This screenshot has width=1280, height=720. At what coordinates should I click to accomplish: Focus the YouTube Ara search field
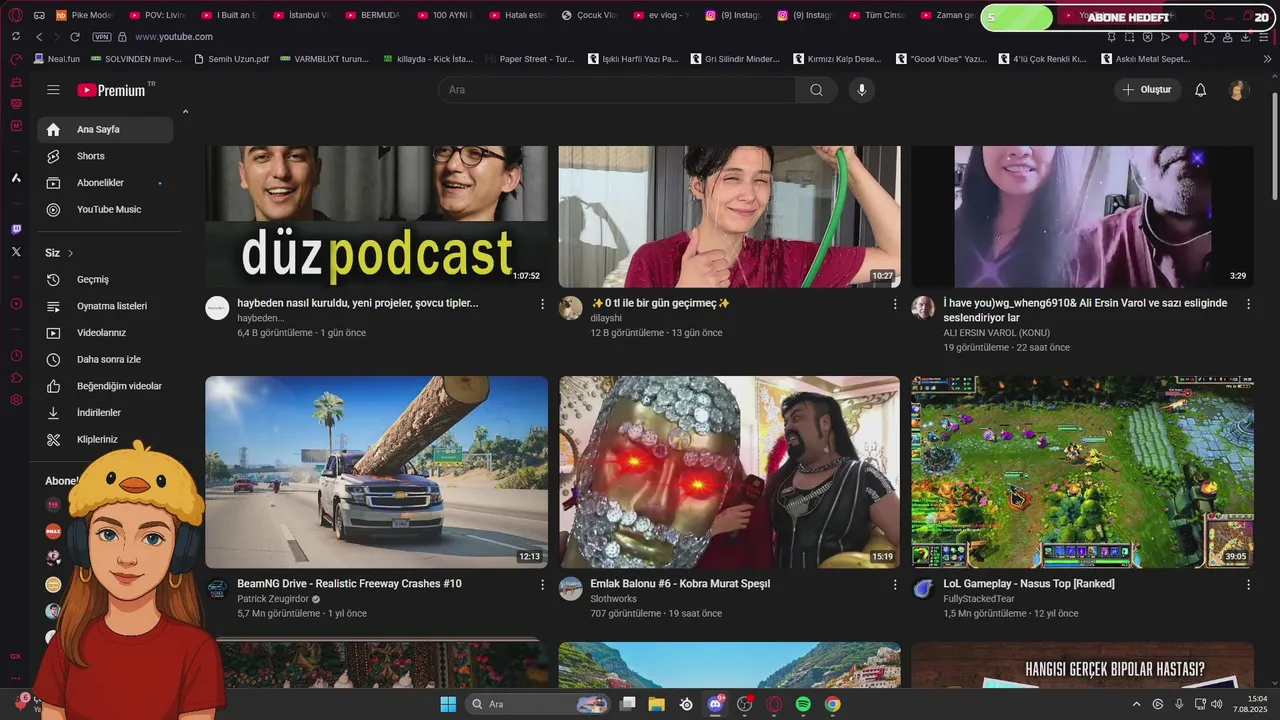[x=617, y=90]
